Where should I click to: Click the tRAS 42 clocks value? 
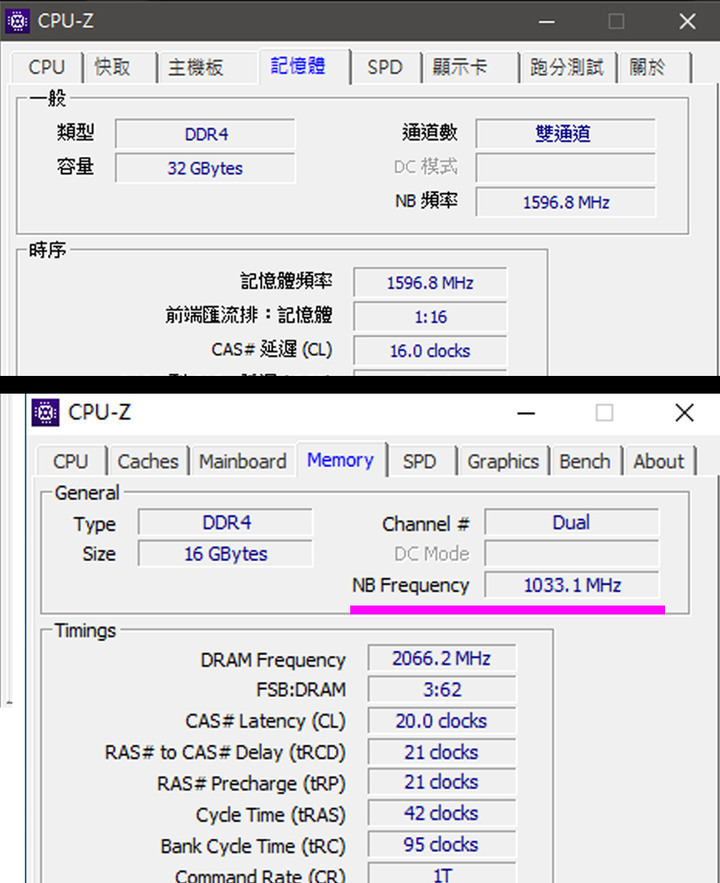coord(441,814)
